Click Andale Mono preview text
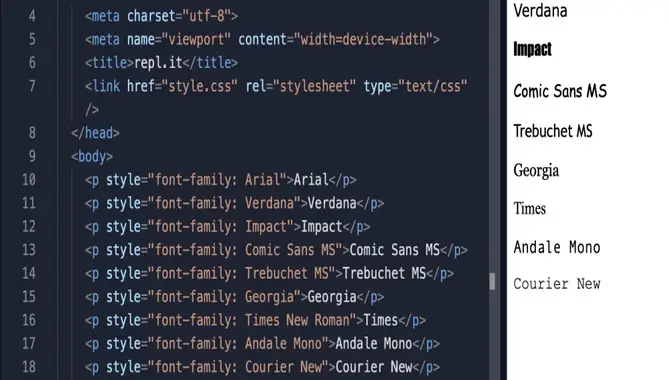This screenshot has width=670, height=380. coord(557,247)
